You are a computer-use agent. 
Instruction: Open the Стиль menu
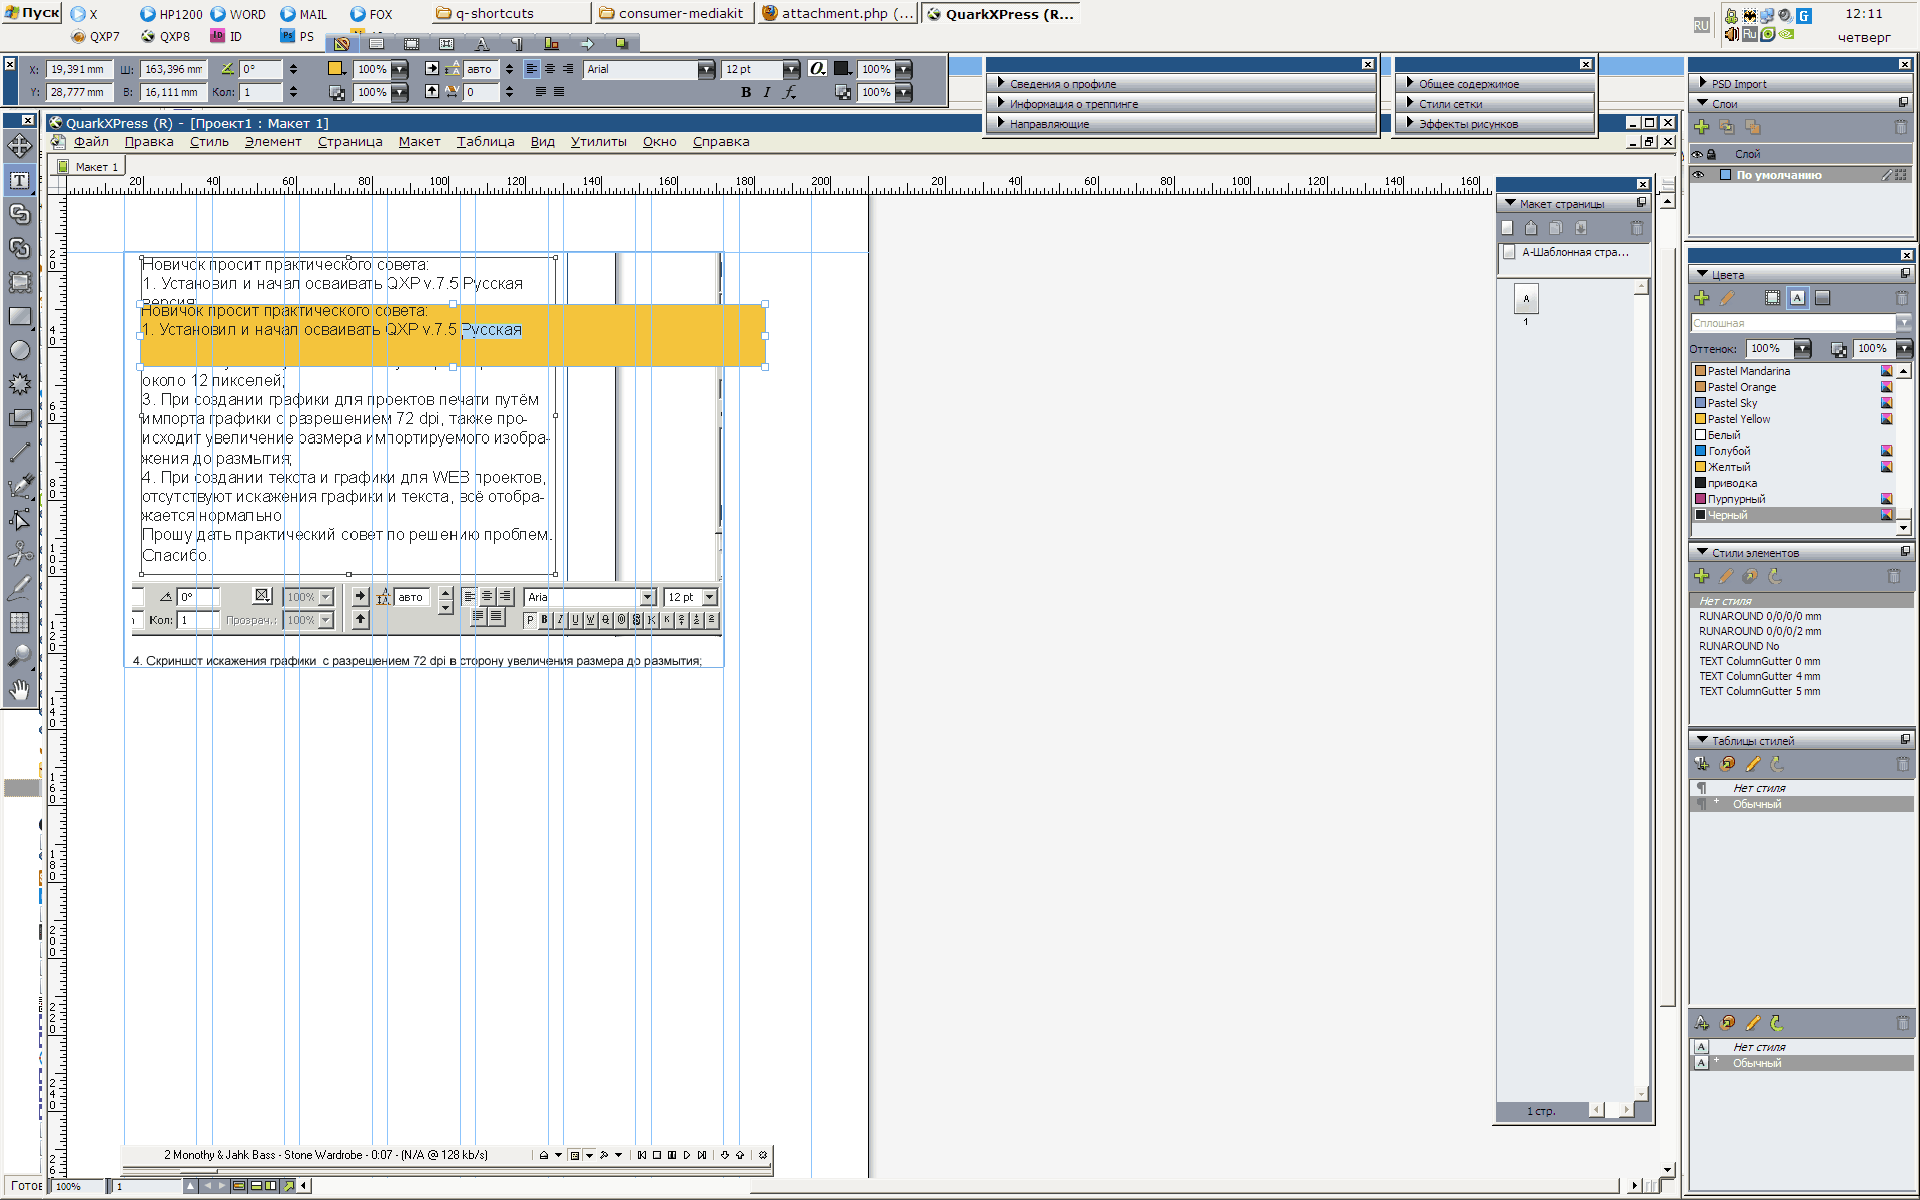[209, 142]
